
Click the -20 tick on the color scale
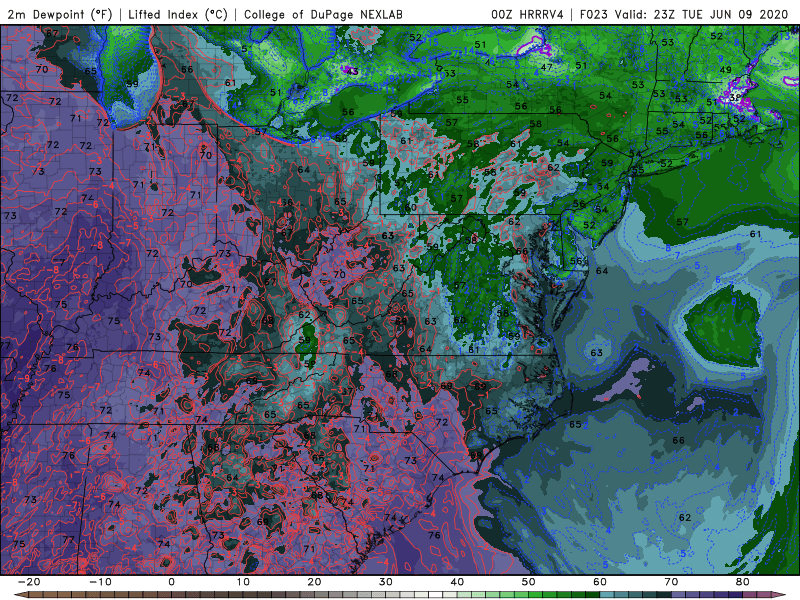click(29, 582)
